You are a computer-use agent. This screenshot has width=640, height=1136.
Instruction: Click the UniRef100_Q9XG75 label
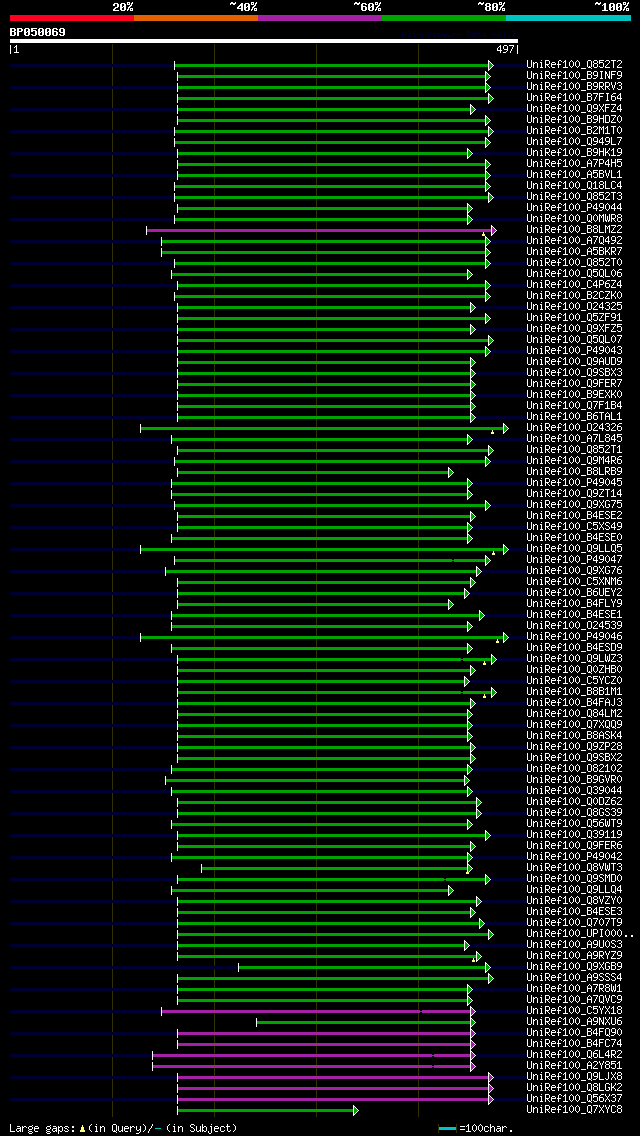click(574, 506)
